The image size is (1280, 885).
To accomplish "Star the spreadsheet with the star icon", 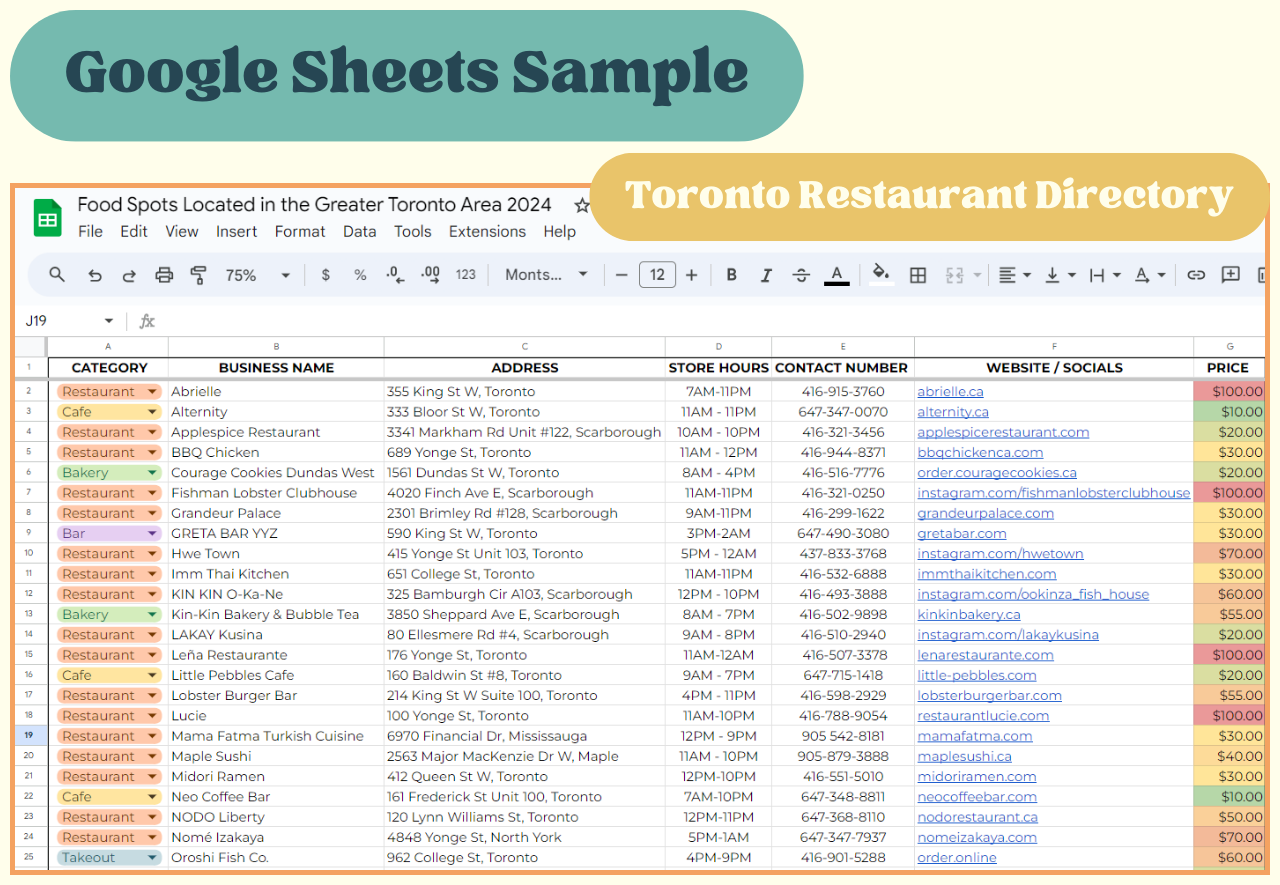I will click(581, 205).
